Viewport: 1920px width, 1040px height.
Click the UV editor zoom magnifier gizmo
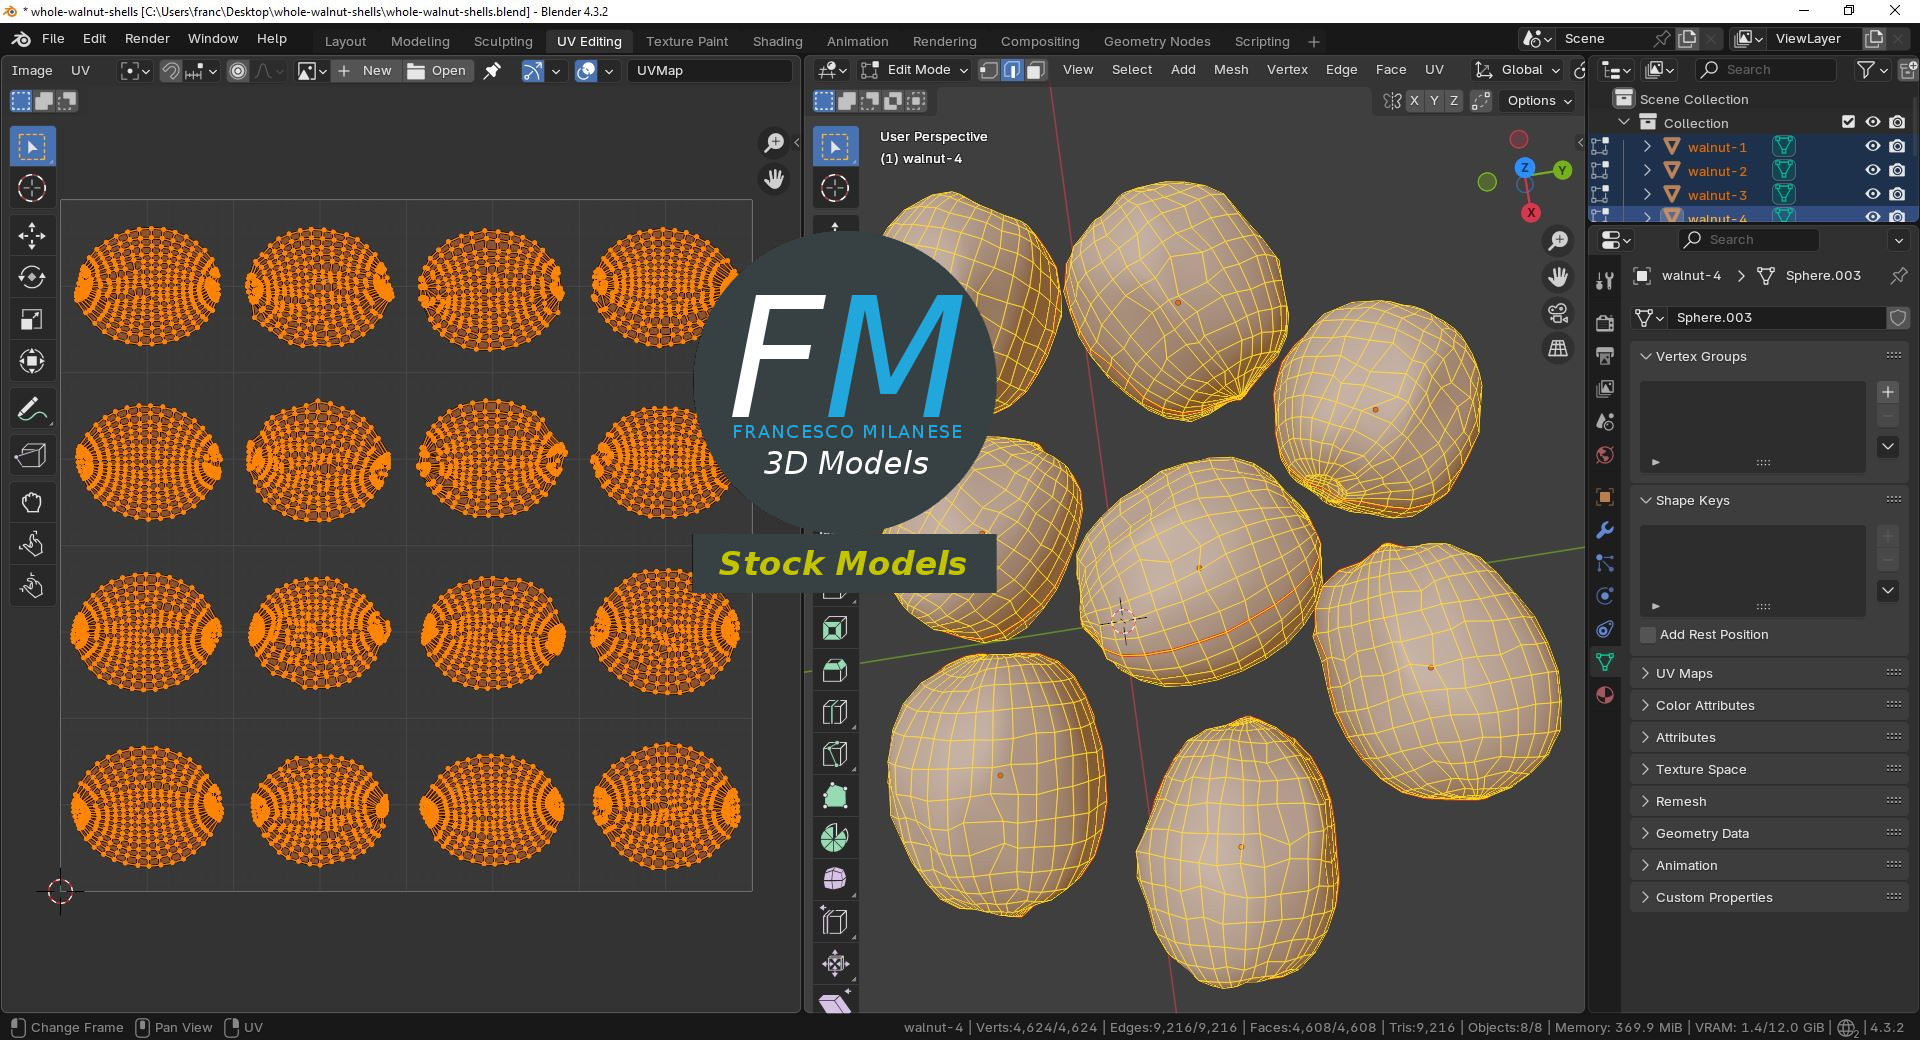[x=774, y=143]
